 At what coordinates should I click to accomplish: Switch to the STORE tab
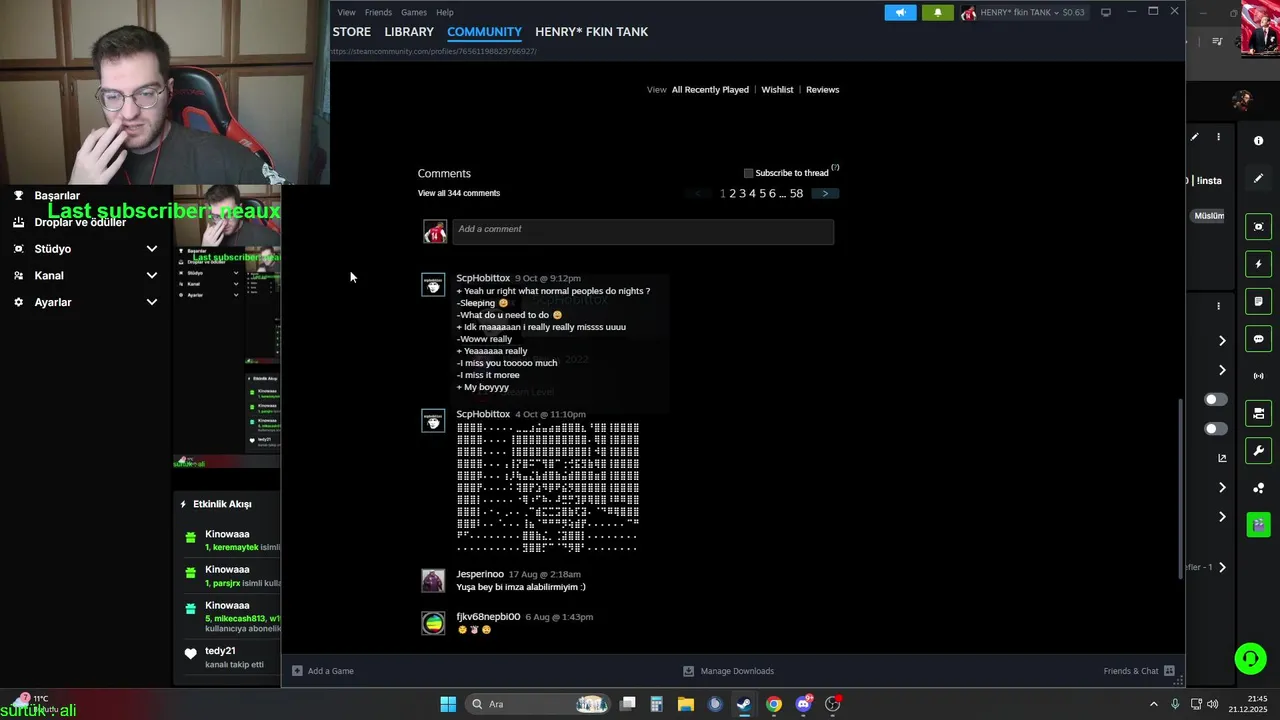pyautogui.click(x=352, y=32)
